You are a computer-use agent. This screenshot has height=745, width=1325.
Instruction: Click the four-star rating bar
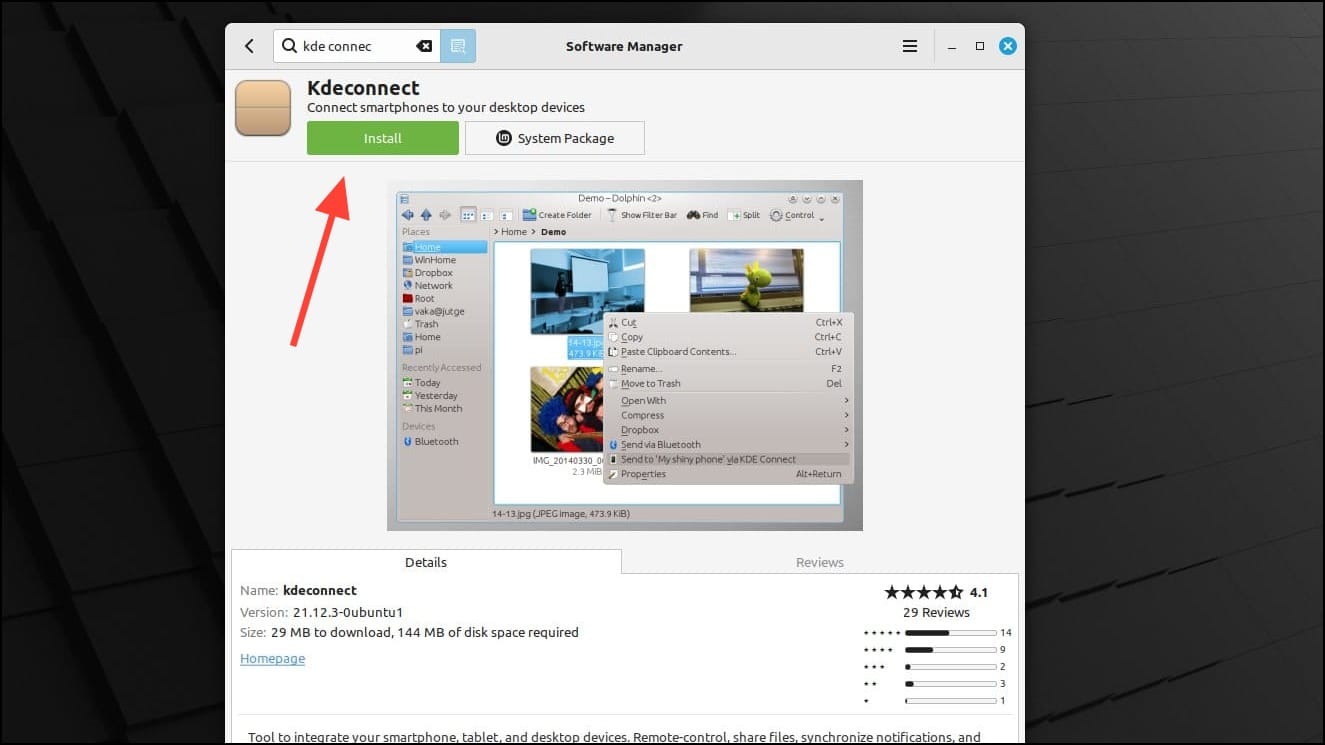pos(951,650)
